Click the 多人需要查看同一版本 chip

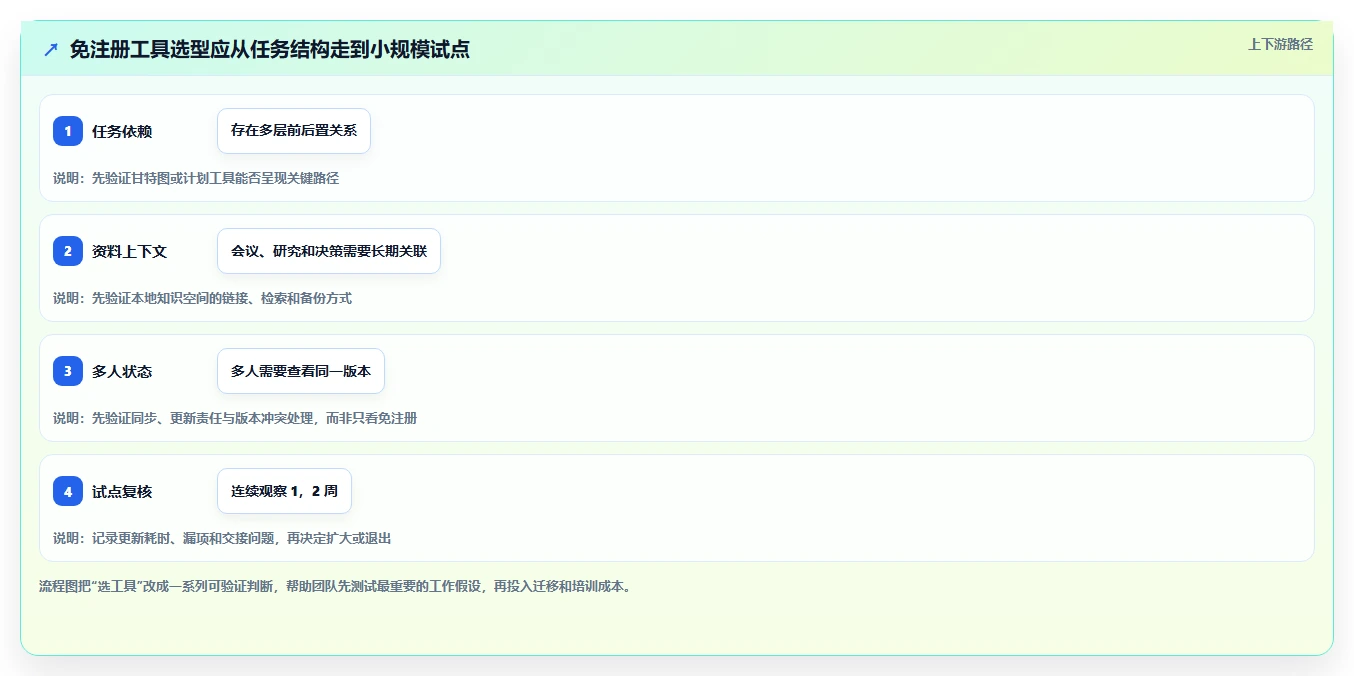(x=301, y=371)
